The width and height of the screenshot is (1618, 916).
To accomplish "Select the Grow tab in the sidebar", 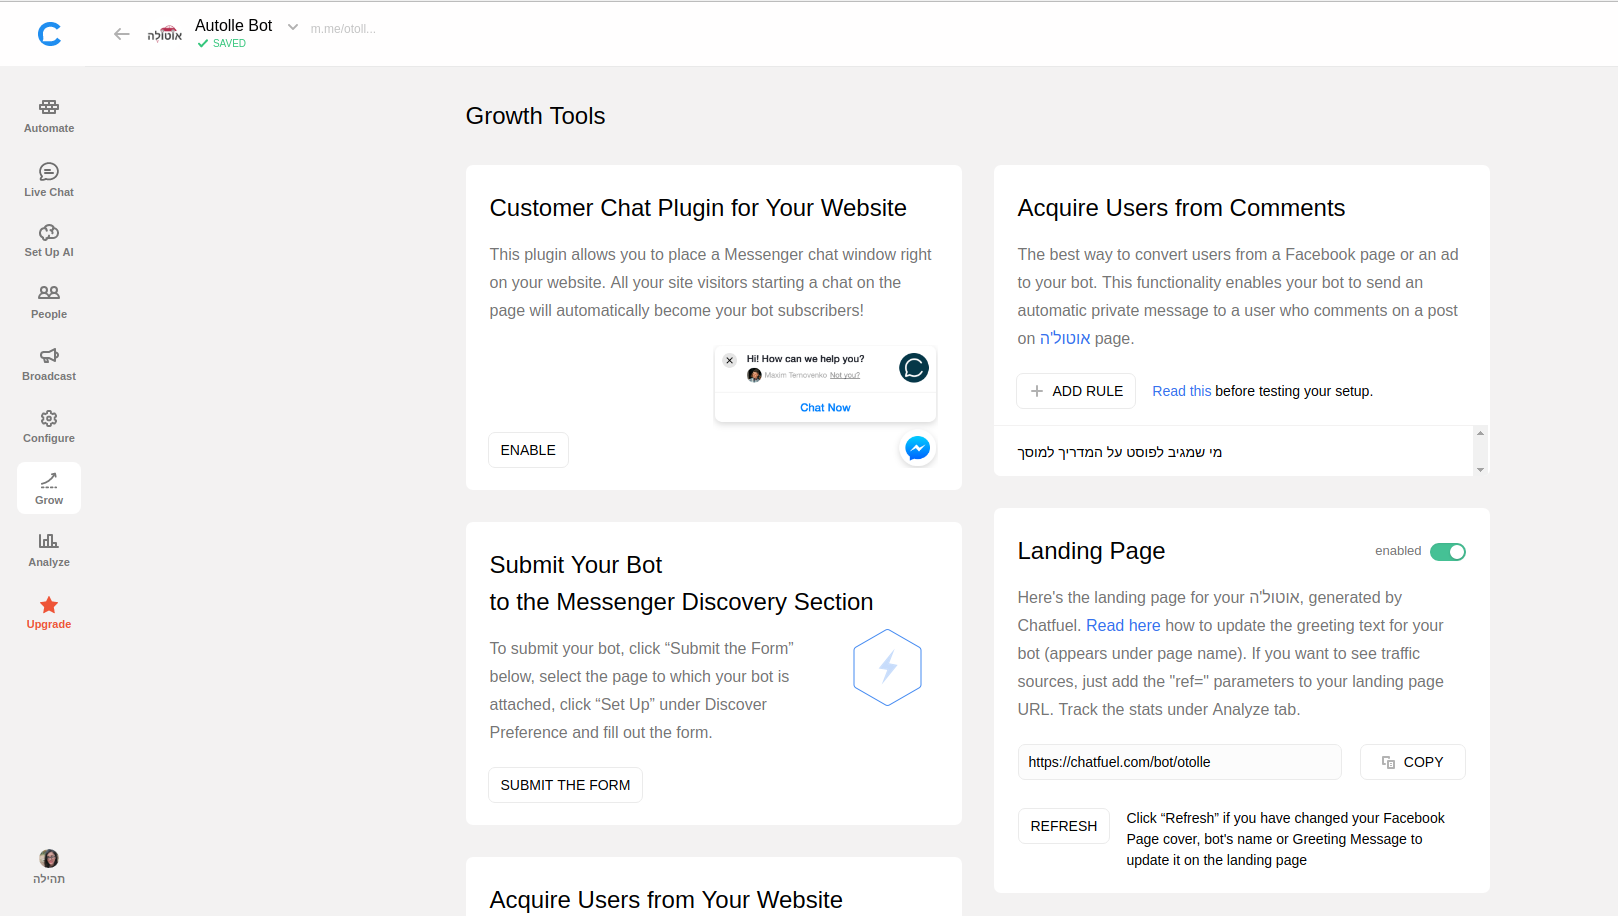I will pos(49,488).
